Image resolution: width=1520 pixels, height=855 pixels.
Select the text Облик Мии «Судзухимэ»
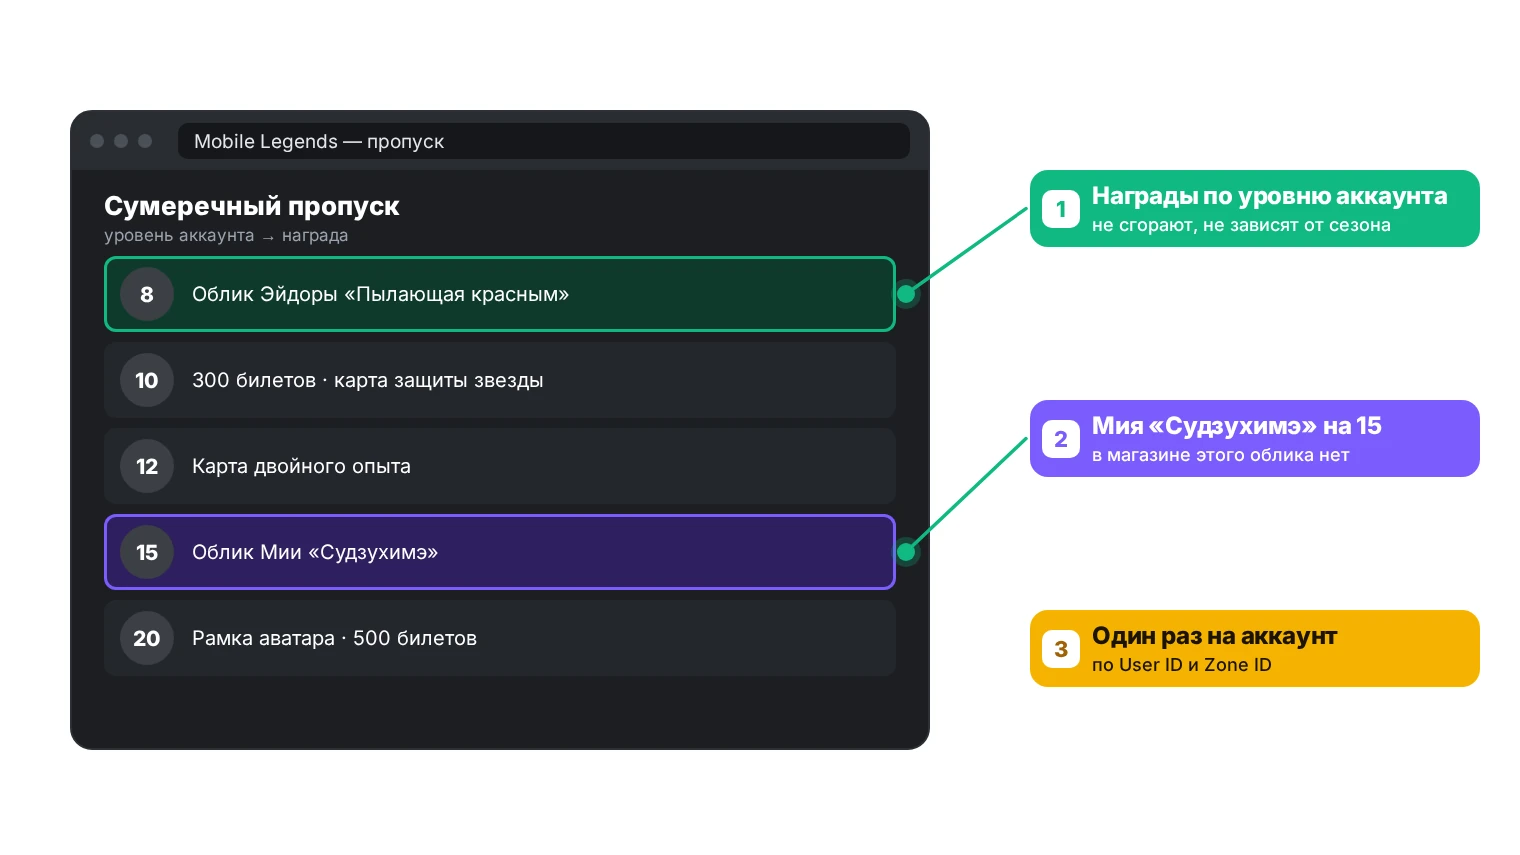[315, 552]
